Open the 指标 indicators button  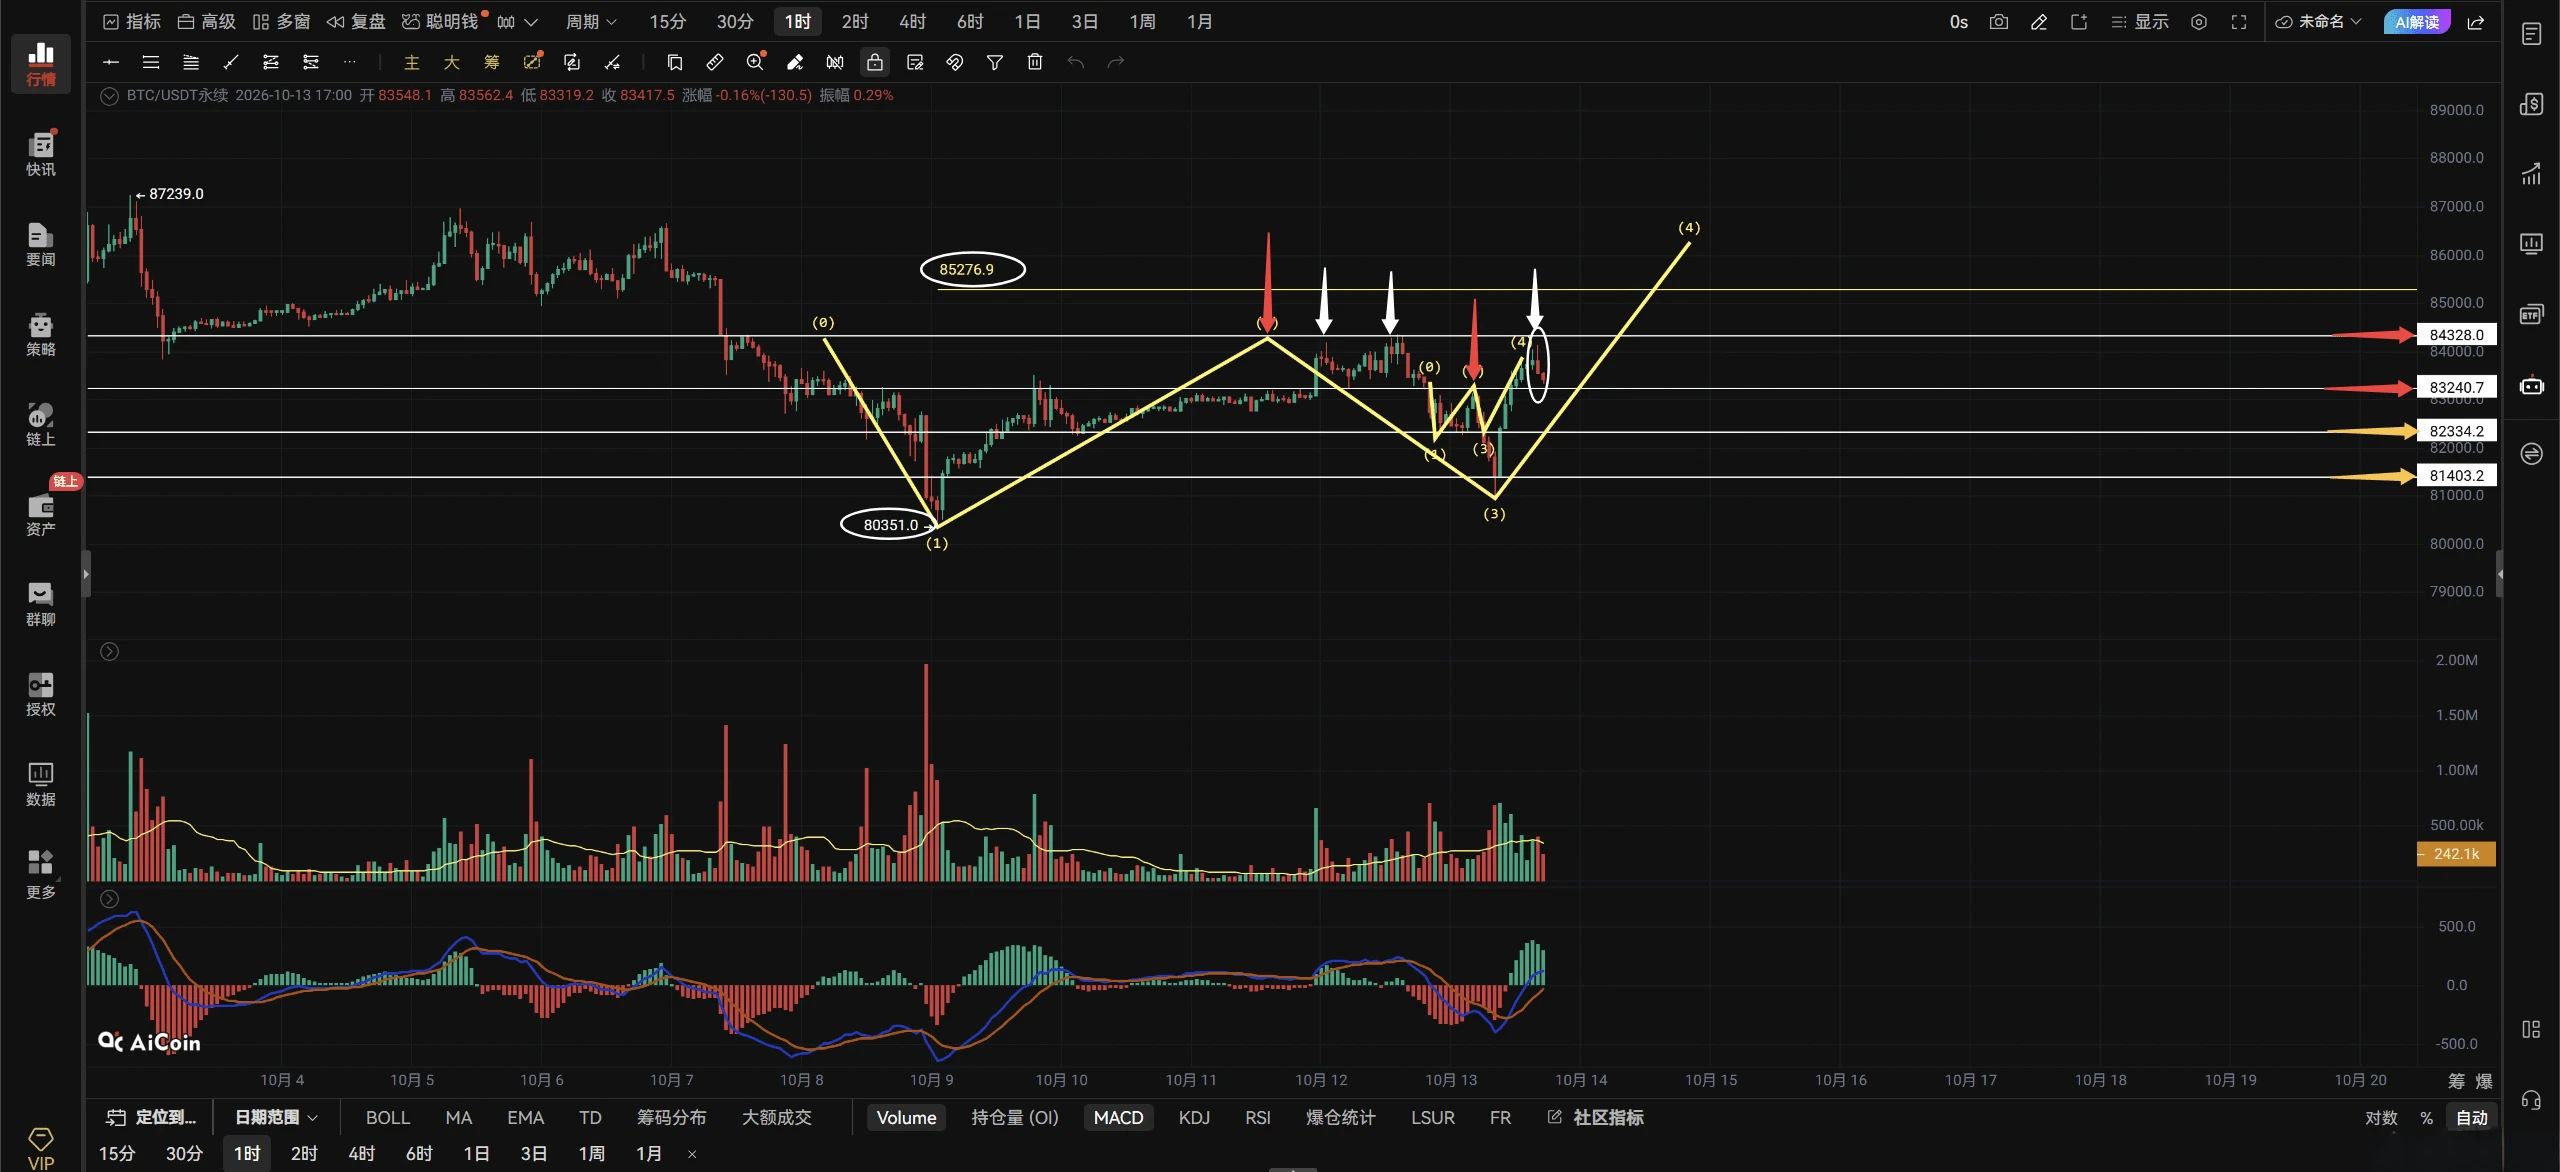tap(132, 22)
